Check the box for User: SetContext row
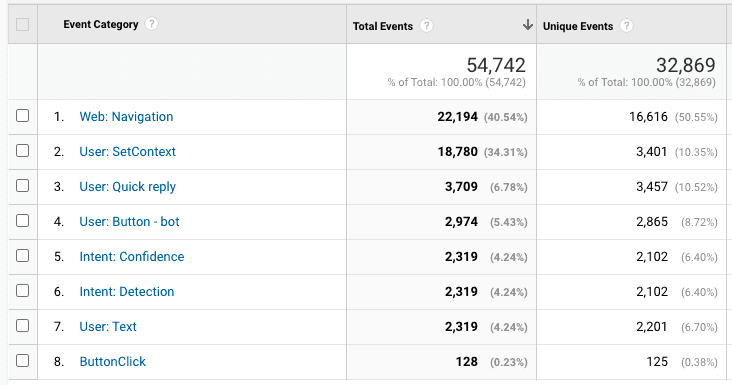This screenshot has height=385, width=732. [x=22, y=150]
